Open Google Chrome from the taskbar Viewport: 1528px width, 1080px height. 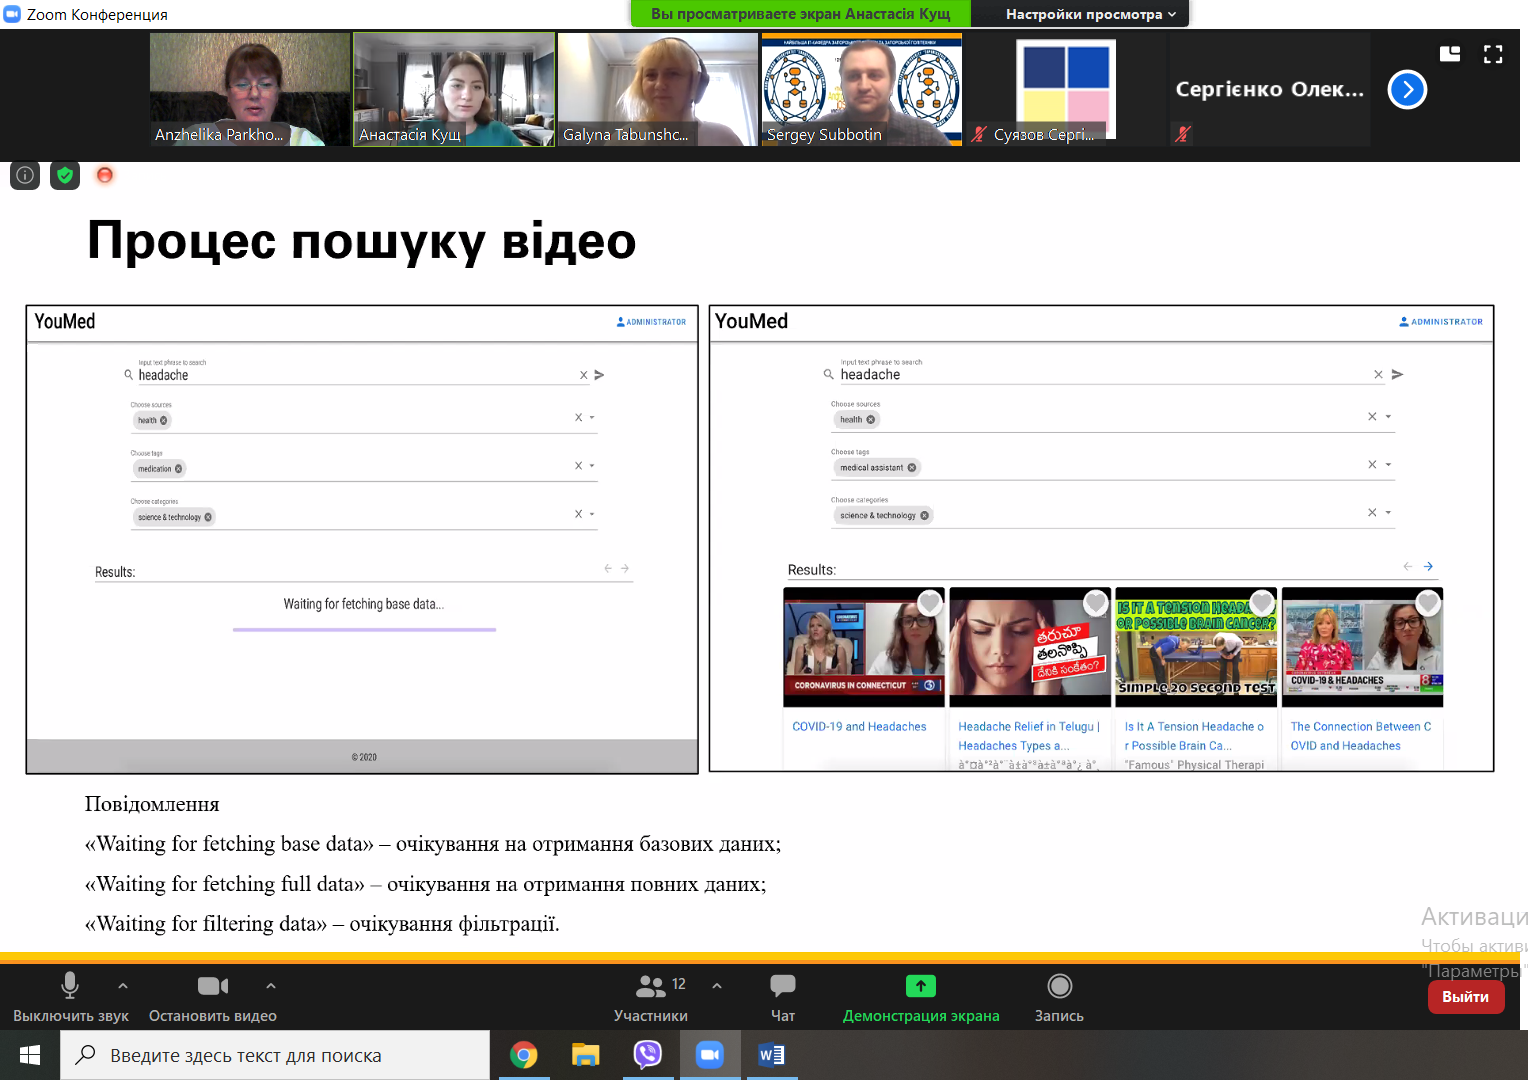(524, 1055)
